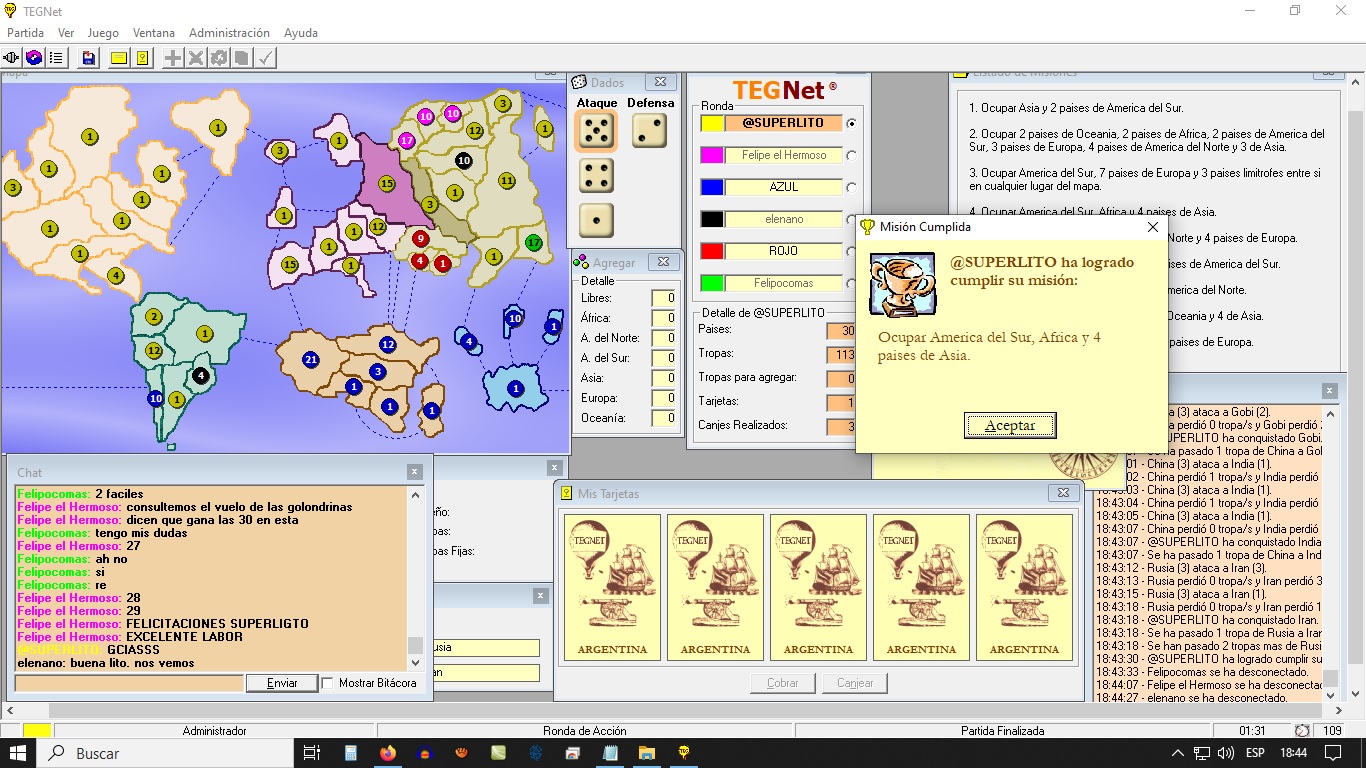1366x768 pixels.
Task: Click the blue and magenta globe toolbar icon
Action: coord(34,58)
